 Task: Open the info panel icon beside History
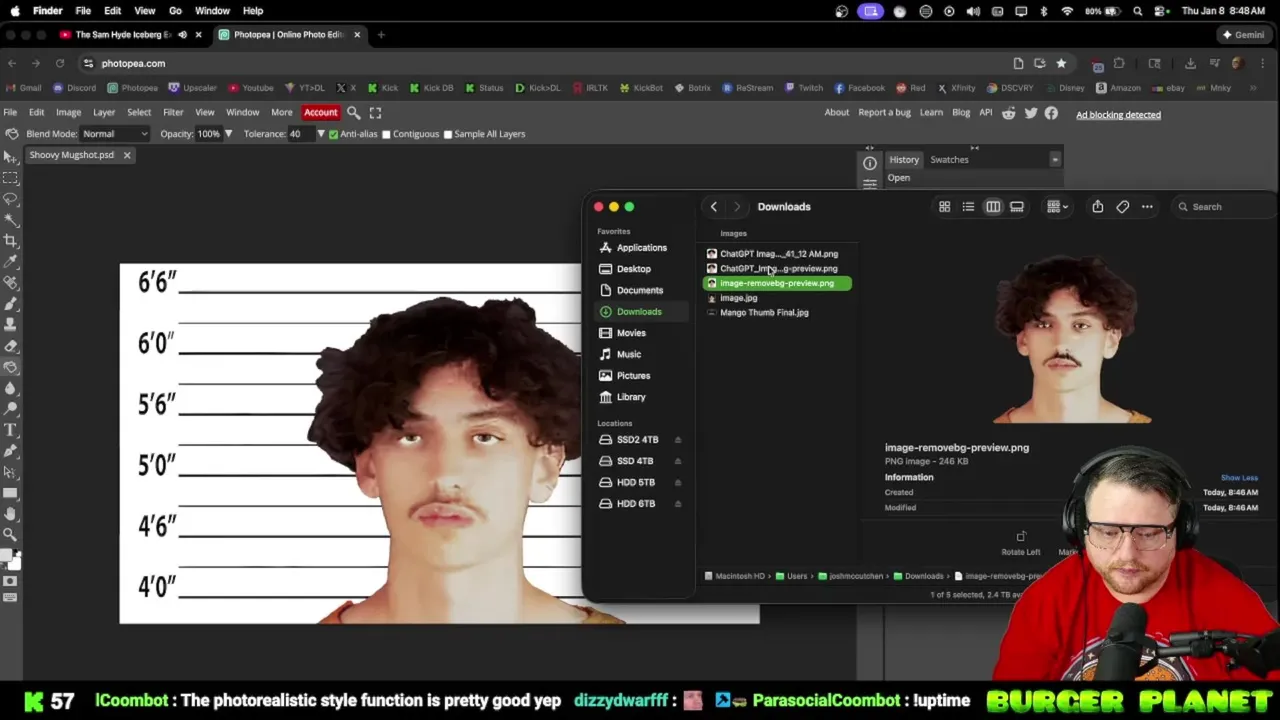(x=870, y=163)
